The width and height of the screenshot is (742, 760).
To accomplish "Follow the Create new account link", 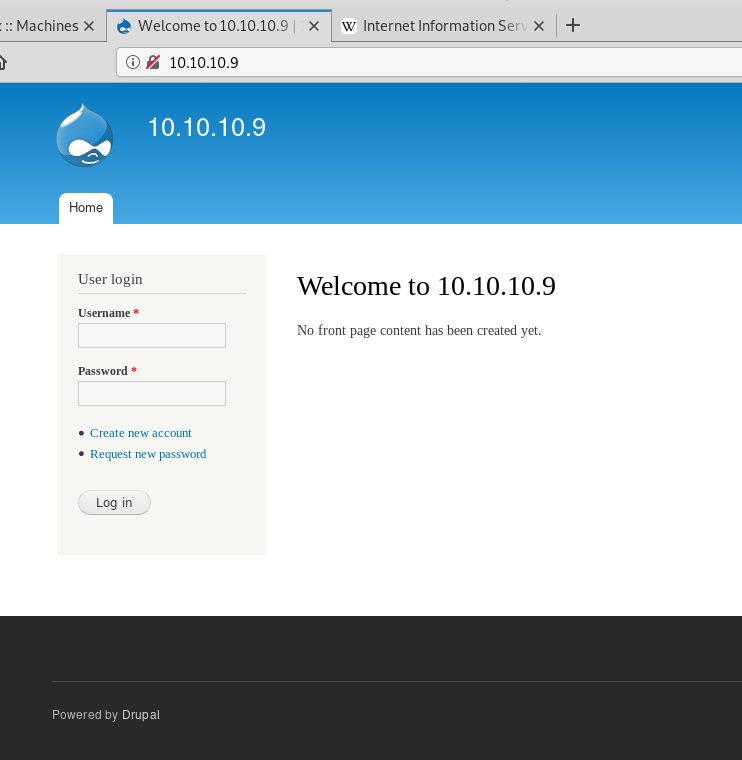I will pos(140,433).
